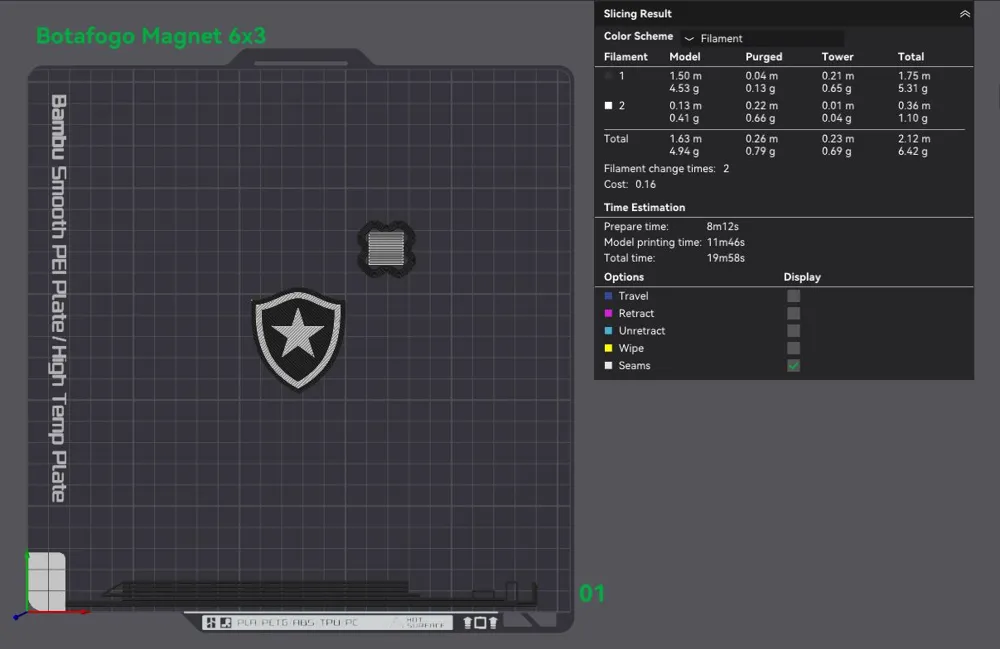Click the blue Travel color swatch
1000x649 pixels.
[608, 296]
